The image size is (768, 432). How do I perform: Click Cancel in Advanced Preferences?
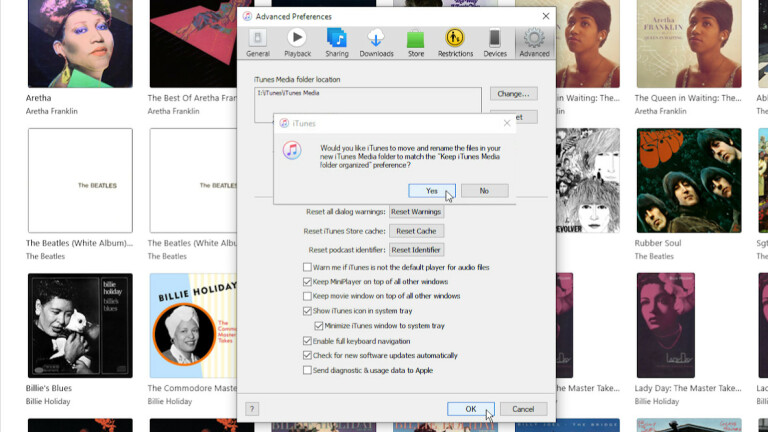tap(523, 409)
